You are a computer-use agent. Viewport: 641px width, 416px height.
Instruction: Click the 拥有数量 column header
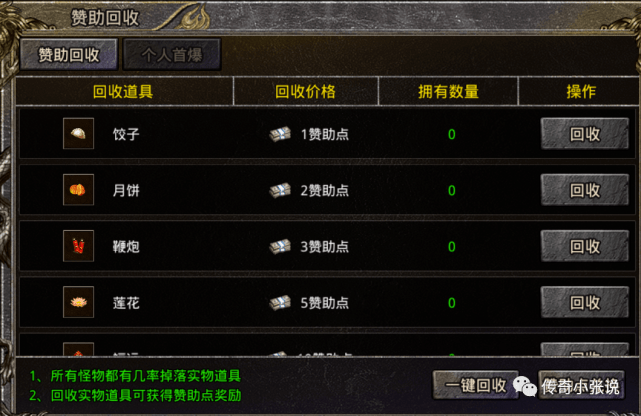[448, 91]
